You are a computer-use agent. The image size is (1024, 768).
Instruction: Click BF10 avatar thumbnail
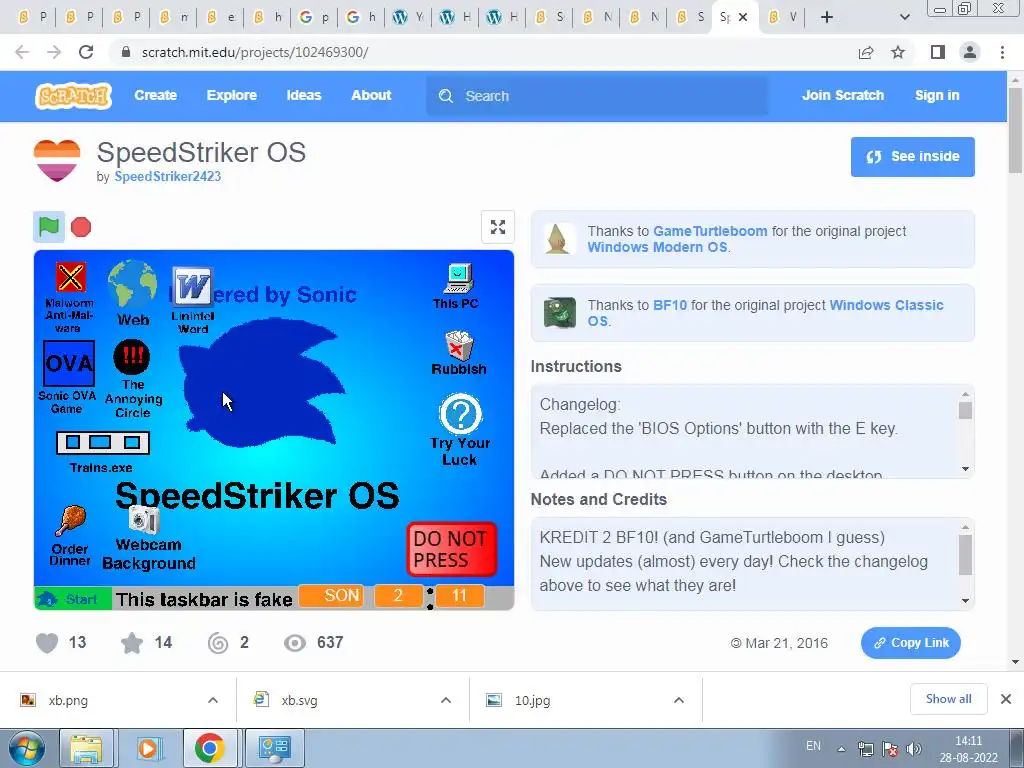coord(560,313)
